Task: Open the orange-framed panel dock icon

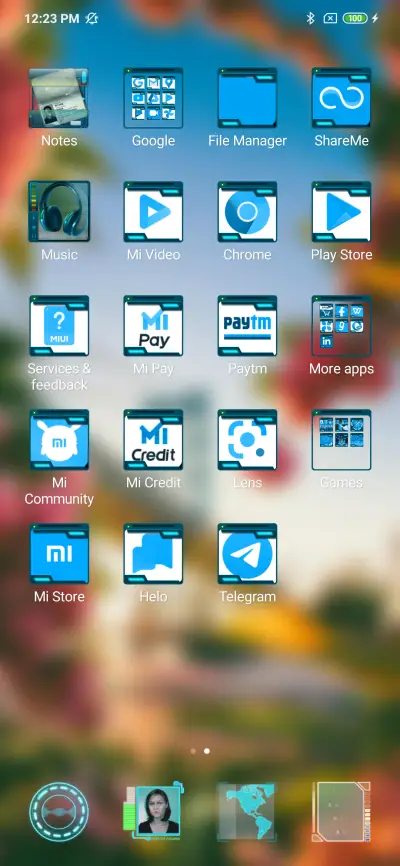Action: [341, 811]
